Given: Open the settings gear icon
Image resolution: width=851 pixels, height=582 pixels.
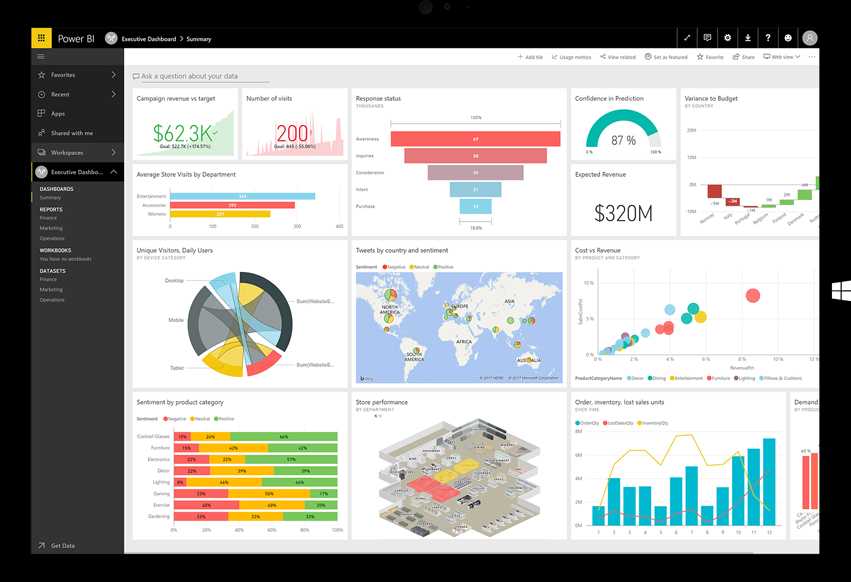Looking at the screenshot, I should (x=728, y=37).
